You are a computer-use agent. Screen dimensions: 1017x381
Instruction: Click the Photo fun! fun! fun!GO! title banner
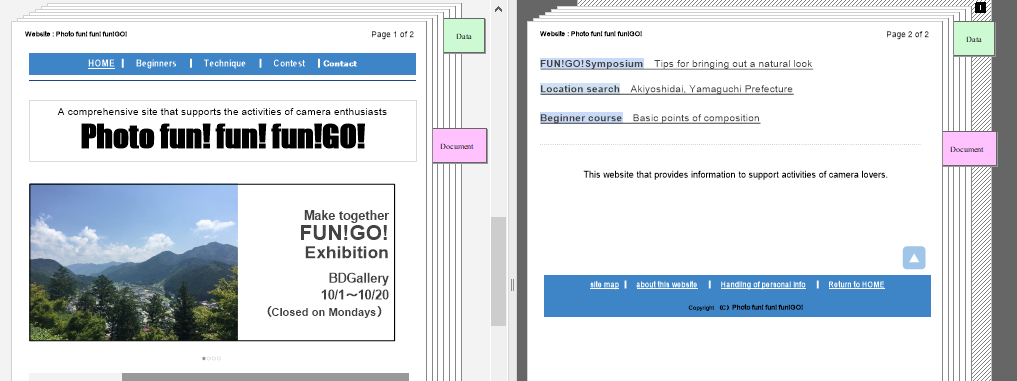222,137
